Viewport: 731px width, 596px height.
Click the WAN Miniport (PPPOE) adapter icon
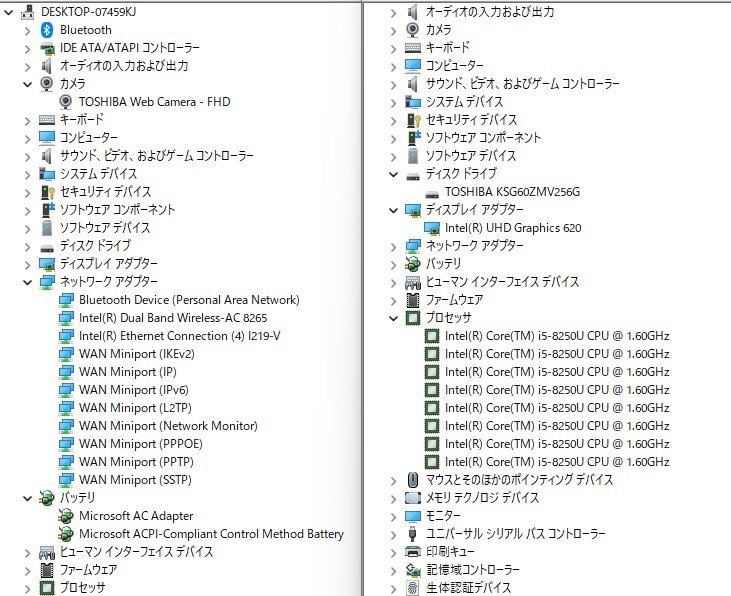point(66,444)
